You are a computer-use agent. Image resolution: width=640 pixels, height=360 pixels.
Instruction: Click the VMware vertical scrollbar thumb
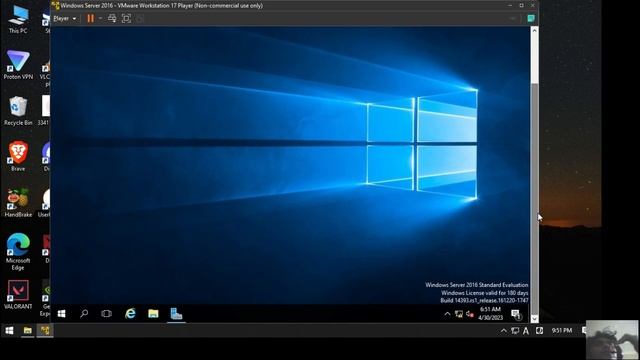click(534, 198)
